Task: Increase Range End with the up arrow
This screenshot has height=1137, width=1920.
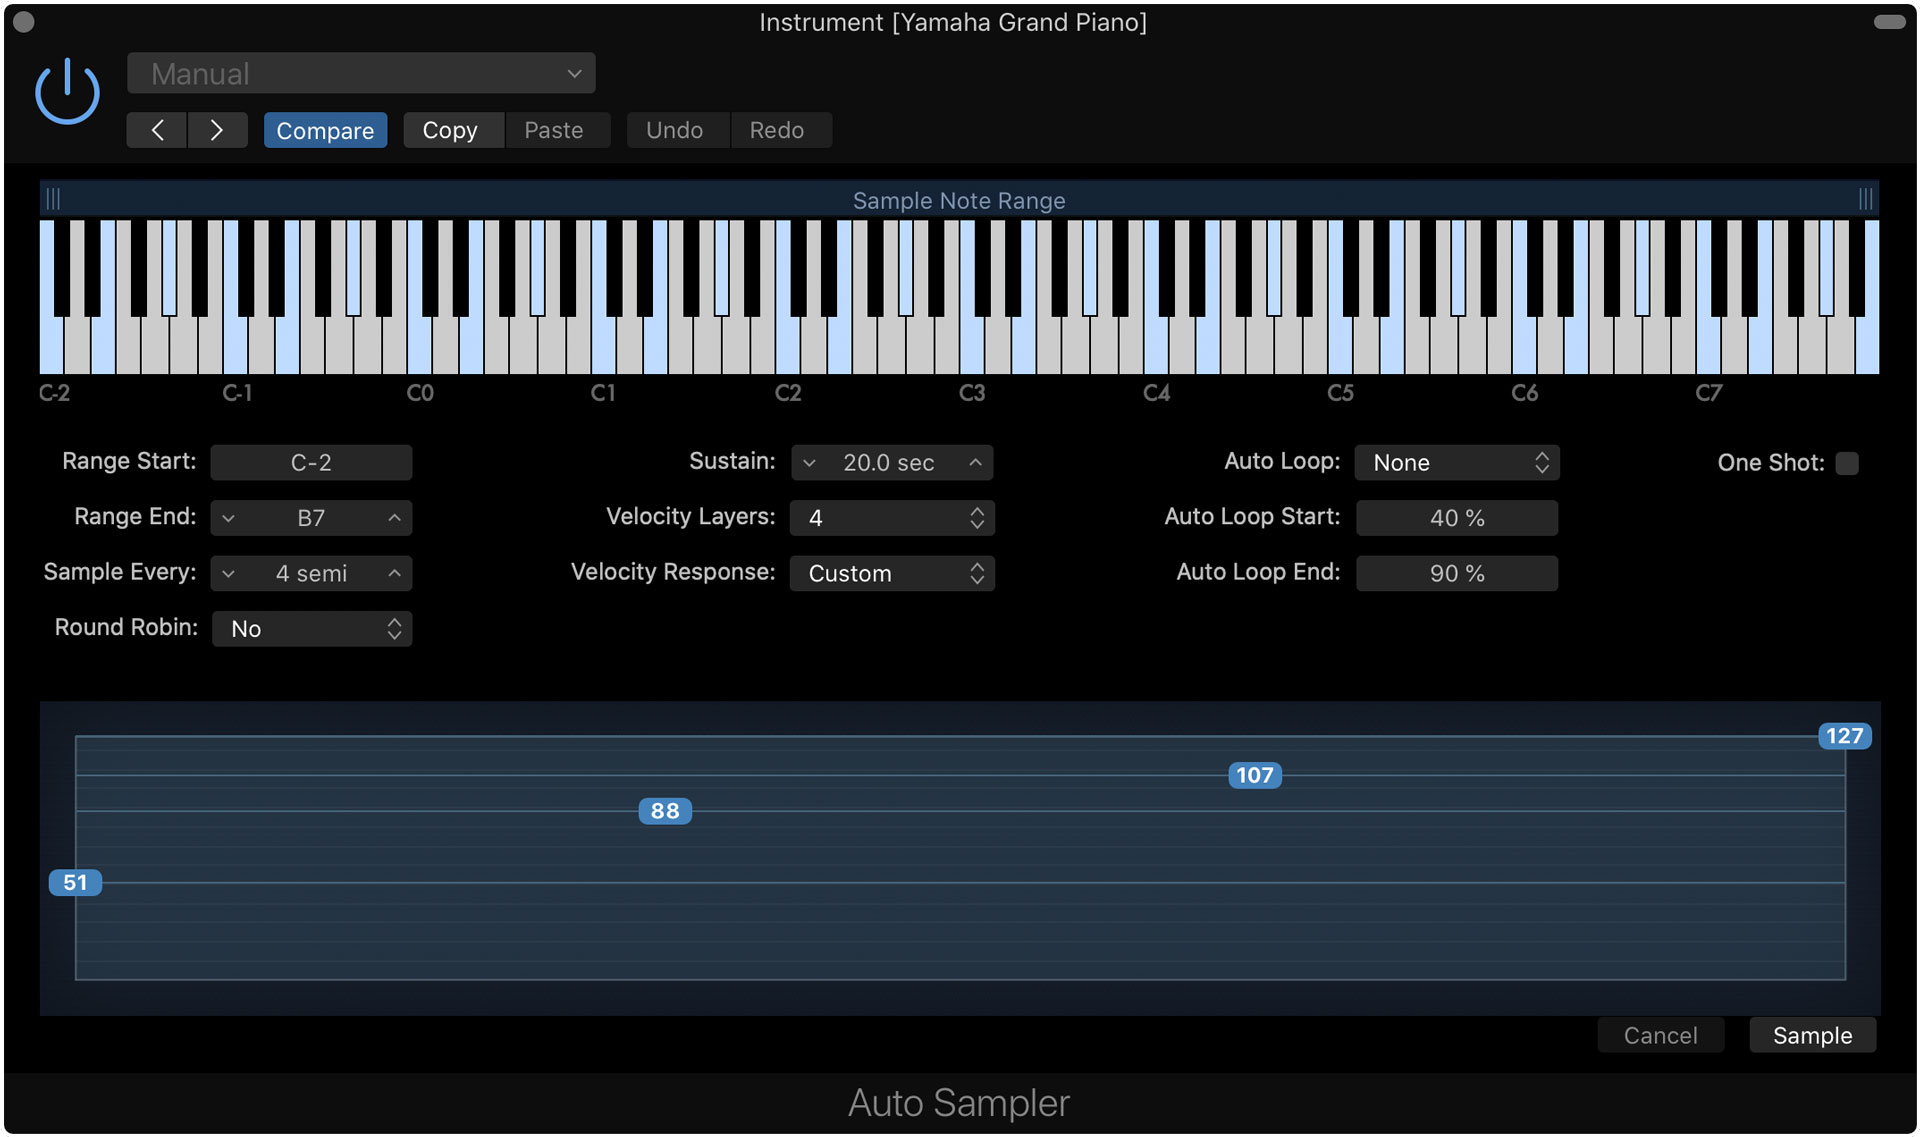Action: pos(395,518)
